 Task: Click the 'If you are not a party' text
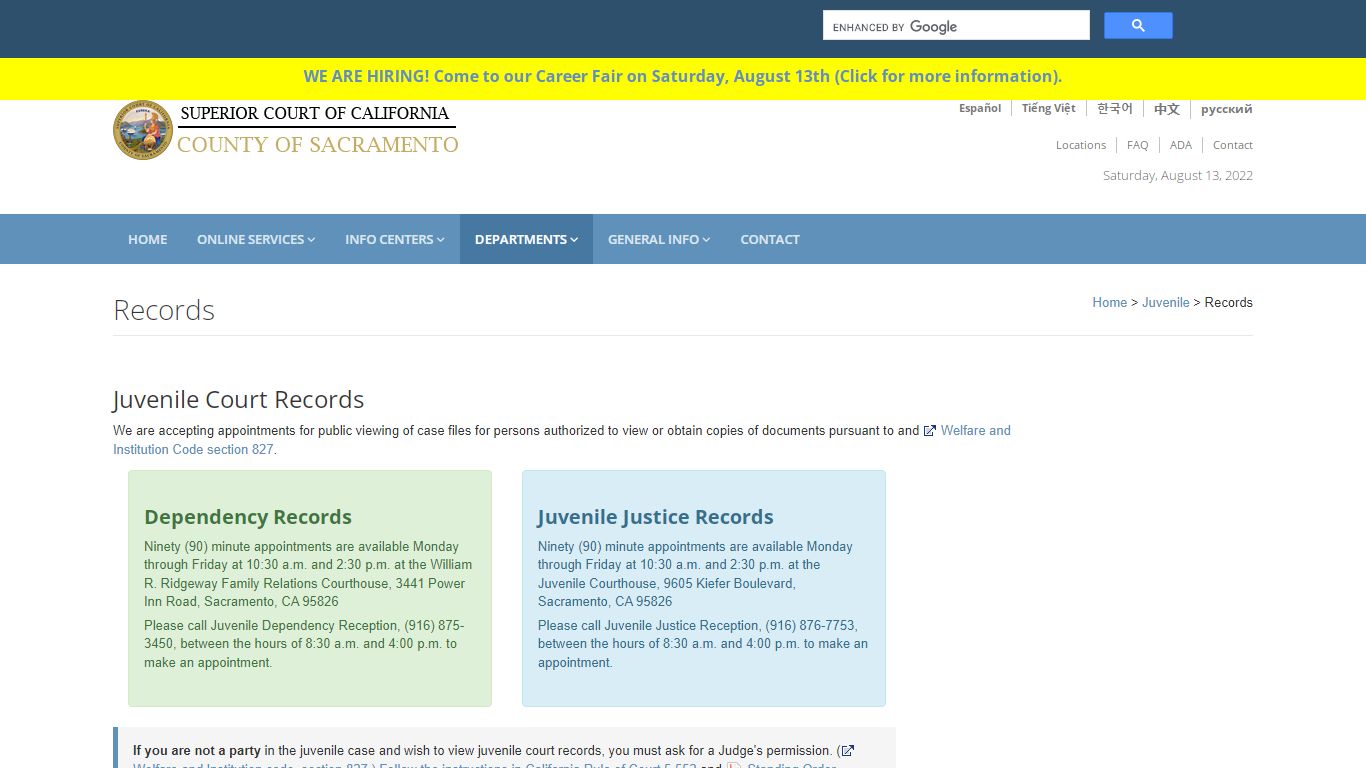point(197,750)
